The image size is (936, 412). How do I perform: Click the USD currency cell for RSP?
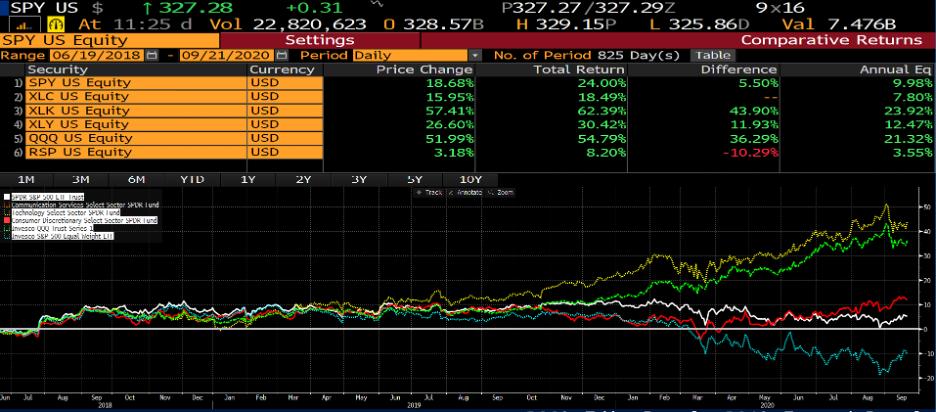coord(286,152)
